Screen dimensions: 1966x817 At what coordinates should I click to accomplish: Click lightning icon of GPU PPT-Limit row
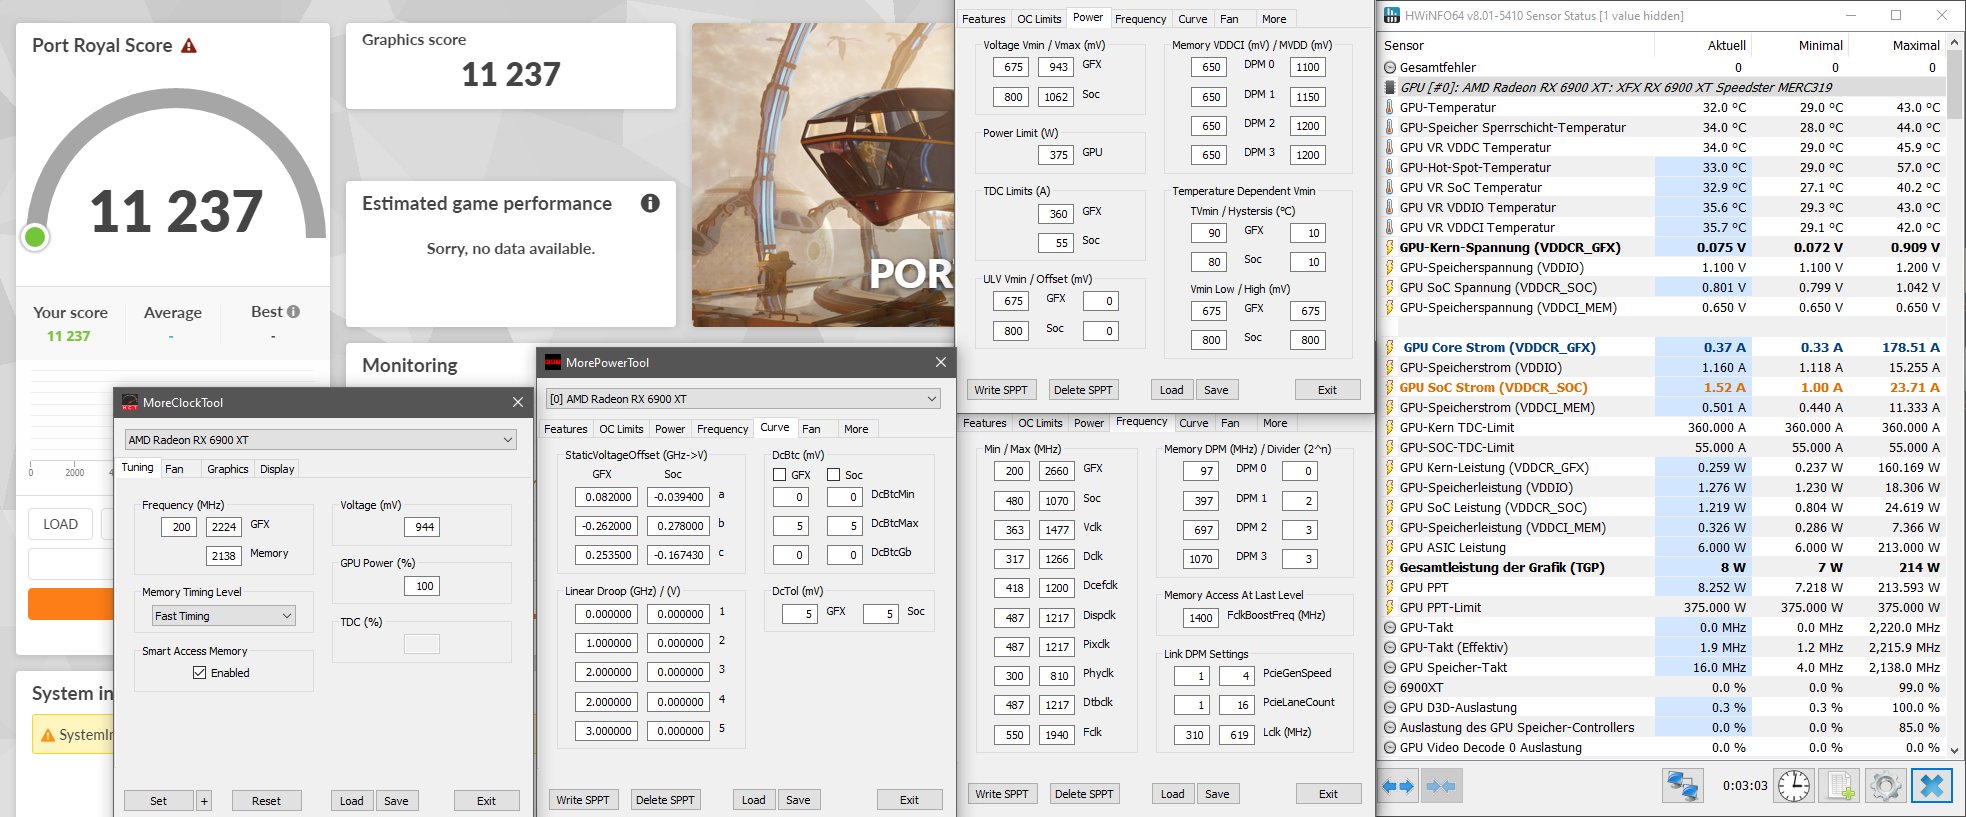pos(1389,607)
